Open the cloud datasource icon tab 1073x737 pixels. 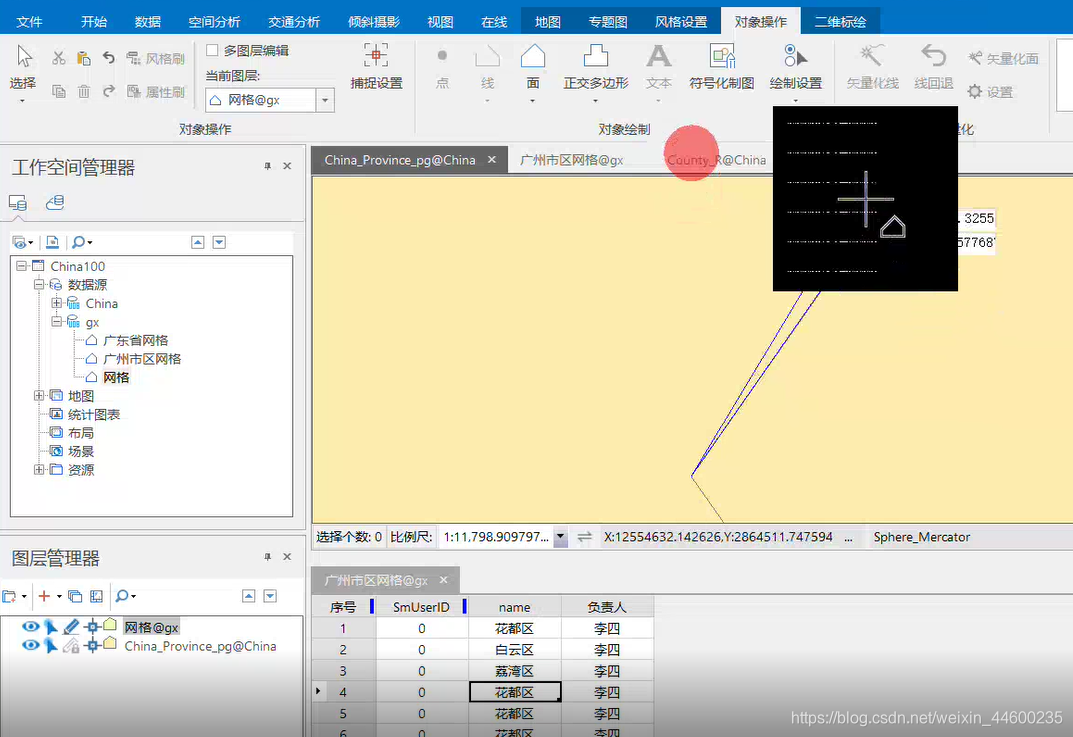pyautogui.click(x=55, y=203)
